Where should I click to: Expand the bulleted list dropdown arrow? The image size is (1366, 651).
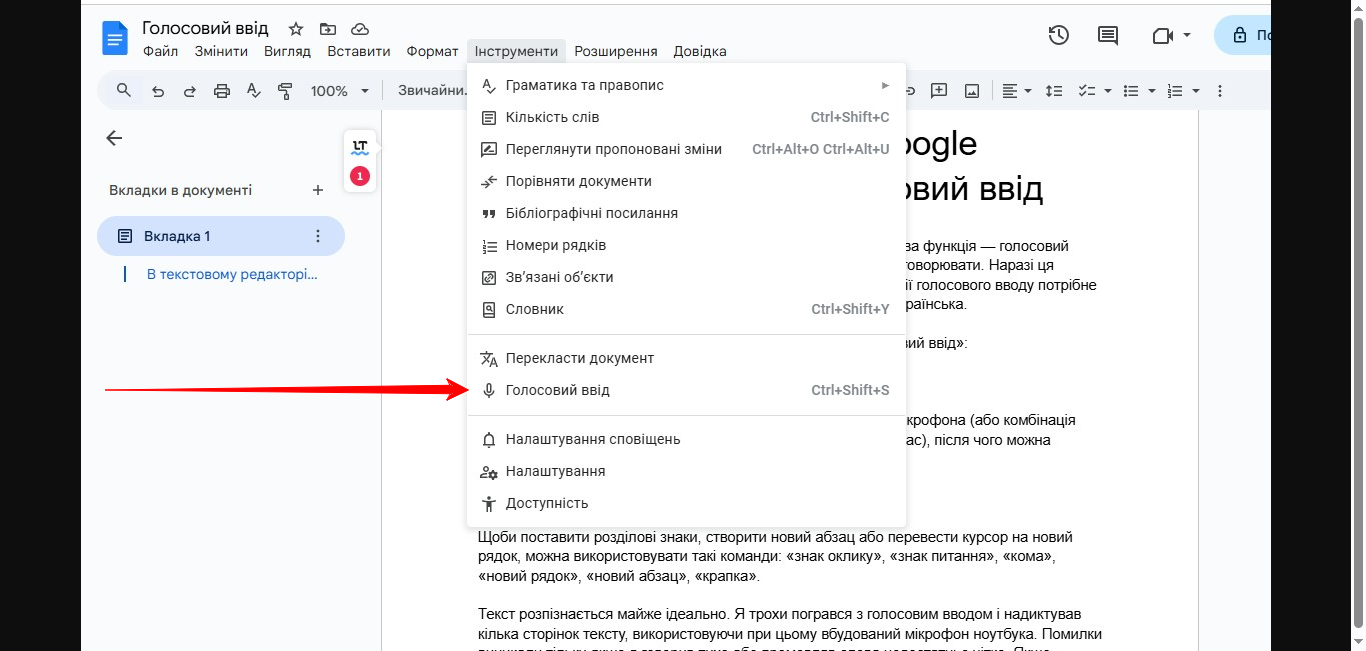click(1151, 91)
